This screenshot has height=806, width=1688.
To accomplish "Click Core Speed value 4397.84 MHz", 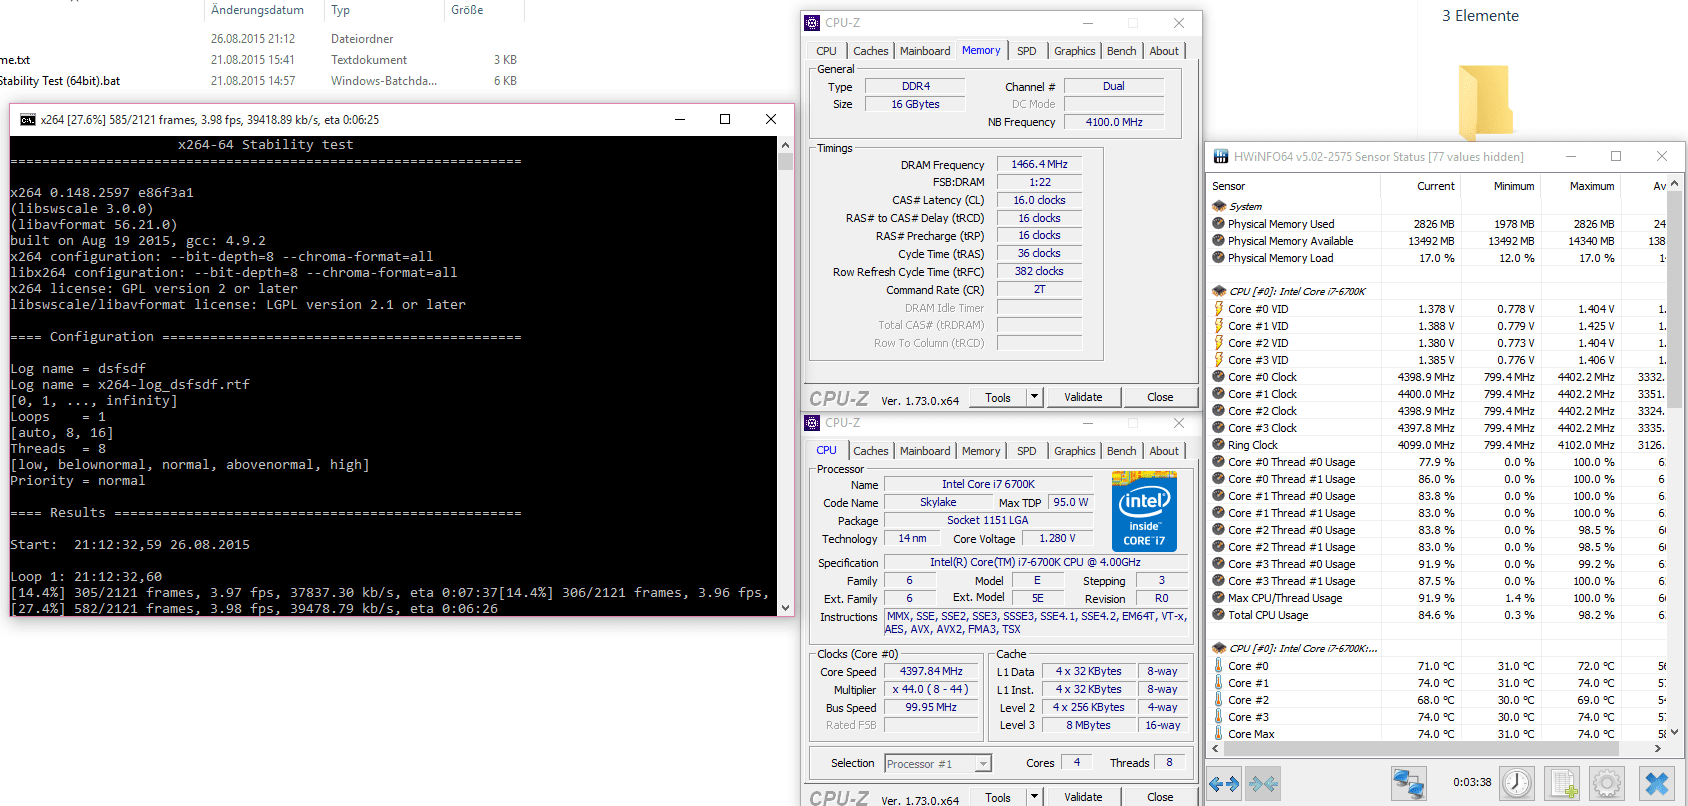I will click(x=931, y=672).
